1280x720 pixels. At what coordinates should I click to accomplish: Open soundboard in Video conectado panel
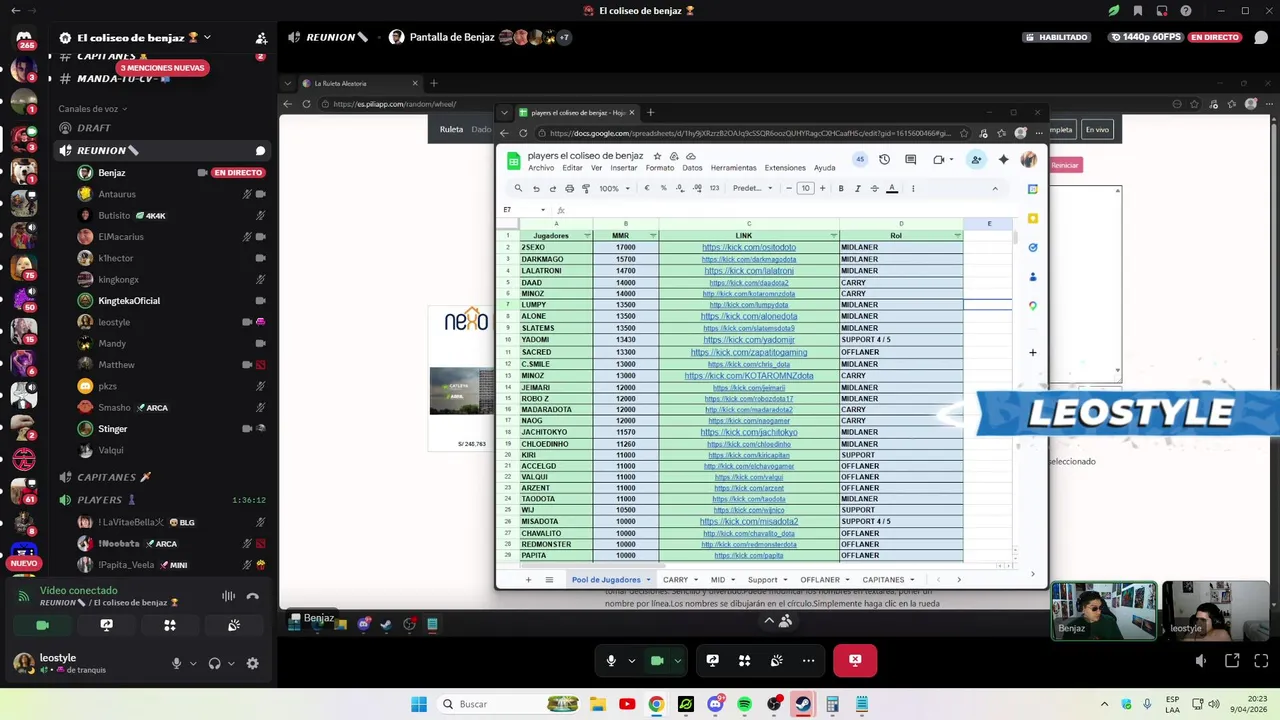click(x=234, y=625)
